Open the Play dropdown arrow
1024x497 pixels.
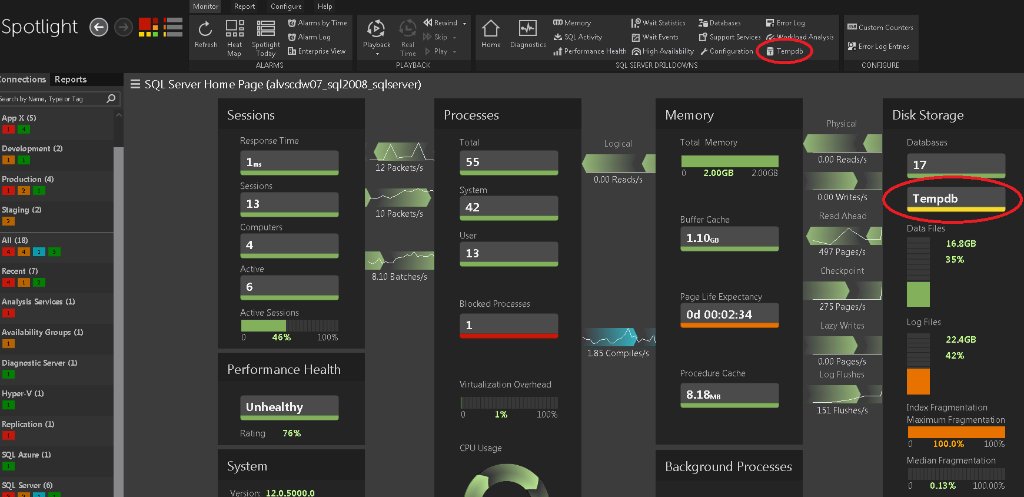455,52
